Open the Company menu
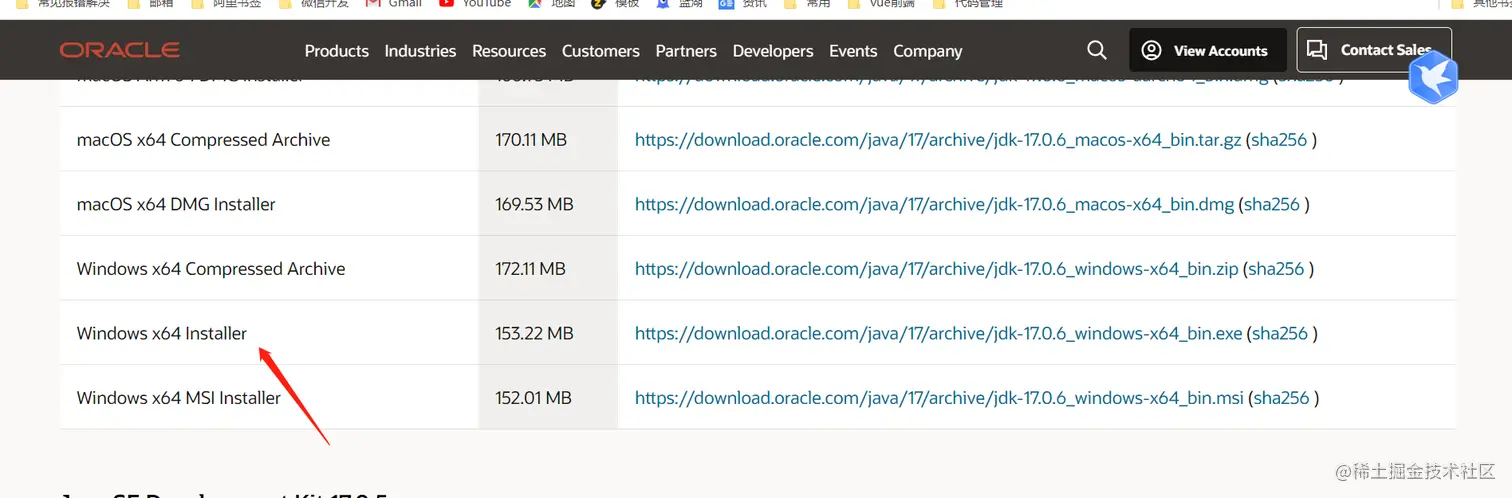 click(928, 51)
